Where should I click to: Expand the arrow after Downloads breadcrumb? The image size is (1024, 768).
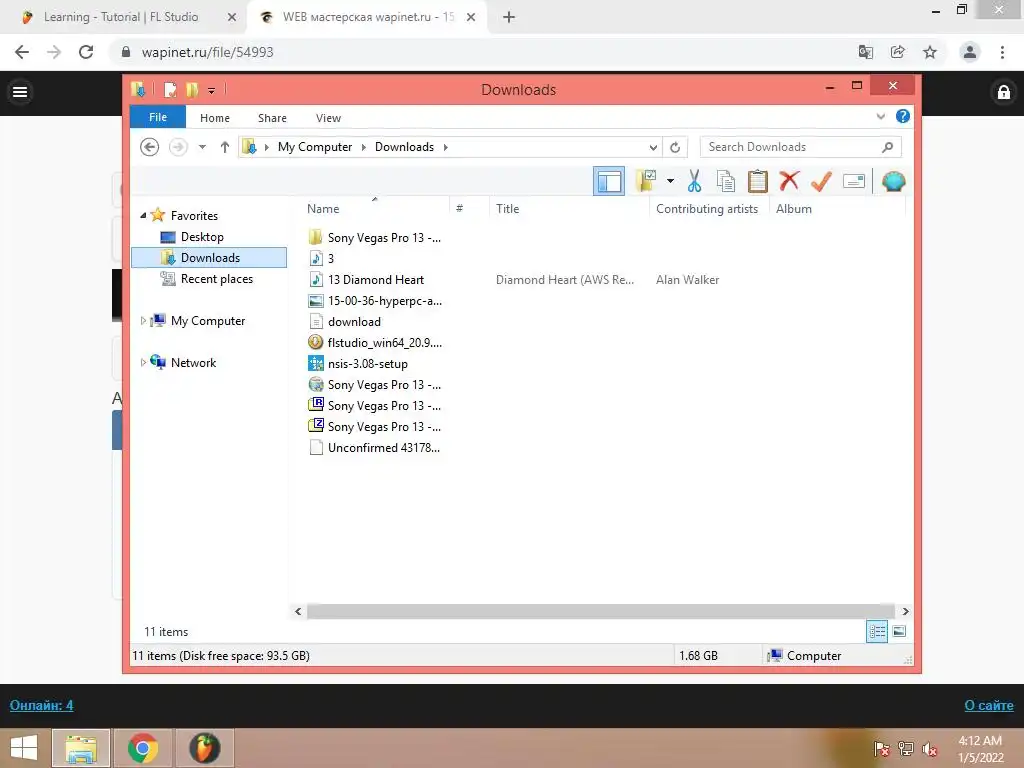point(445,147)
